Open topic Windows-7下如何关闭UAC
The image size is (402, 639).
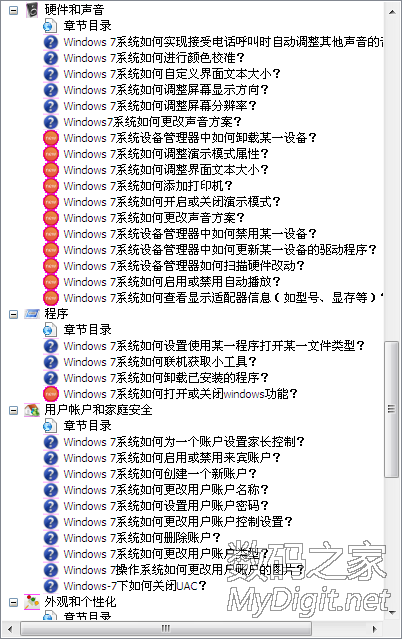click(135, 586)
